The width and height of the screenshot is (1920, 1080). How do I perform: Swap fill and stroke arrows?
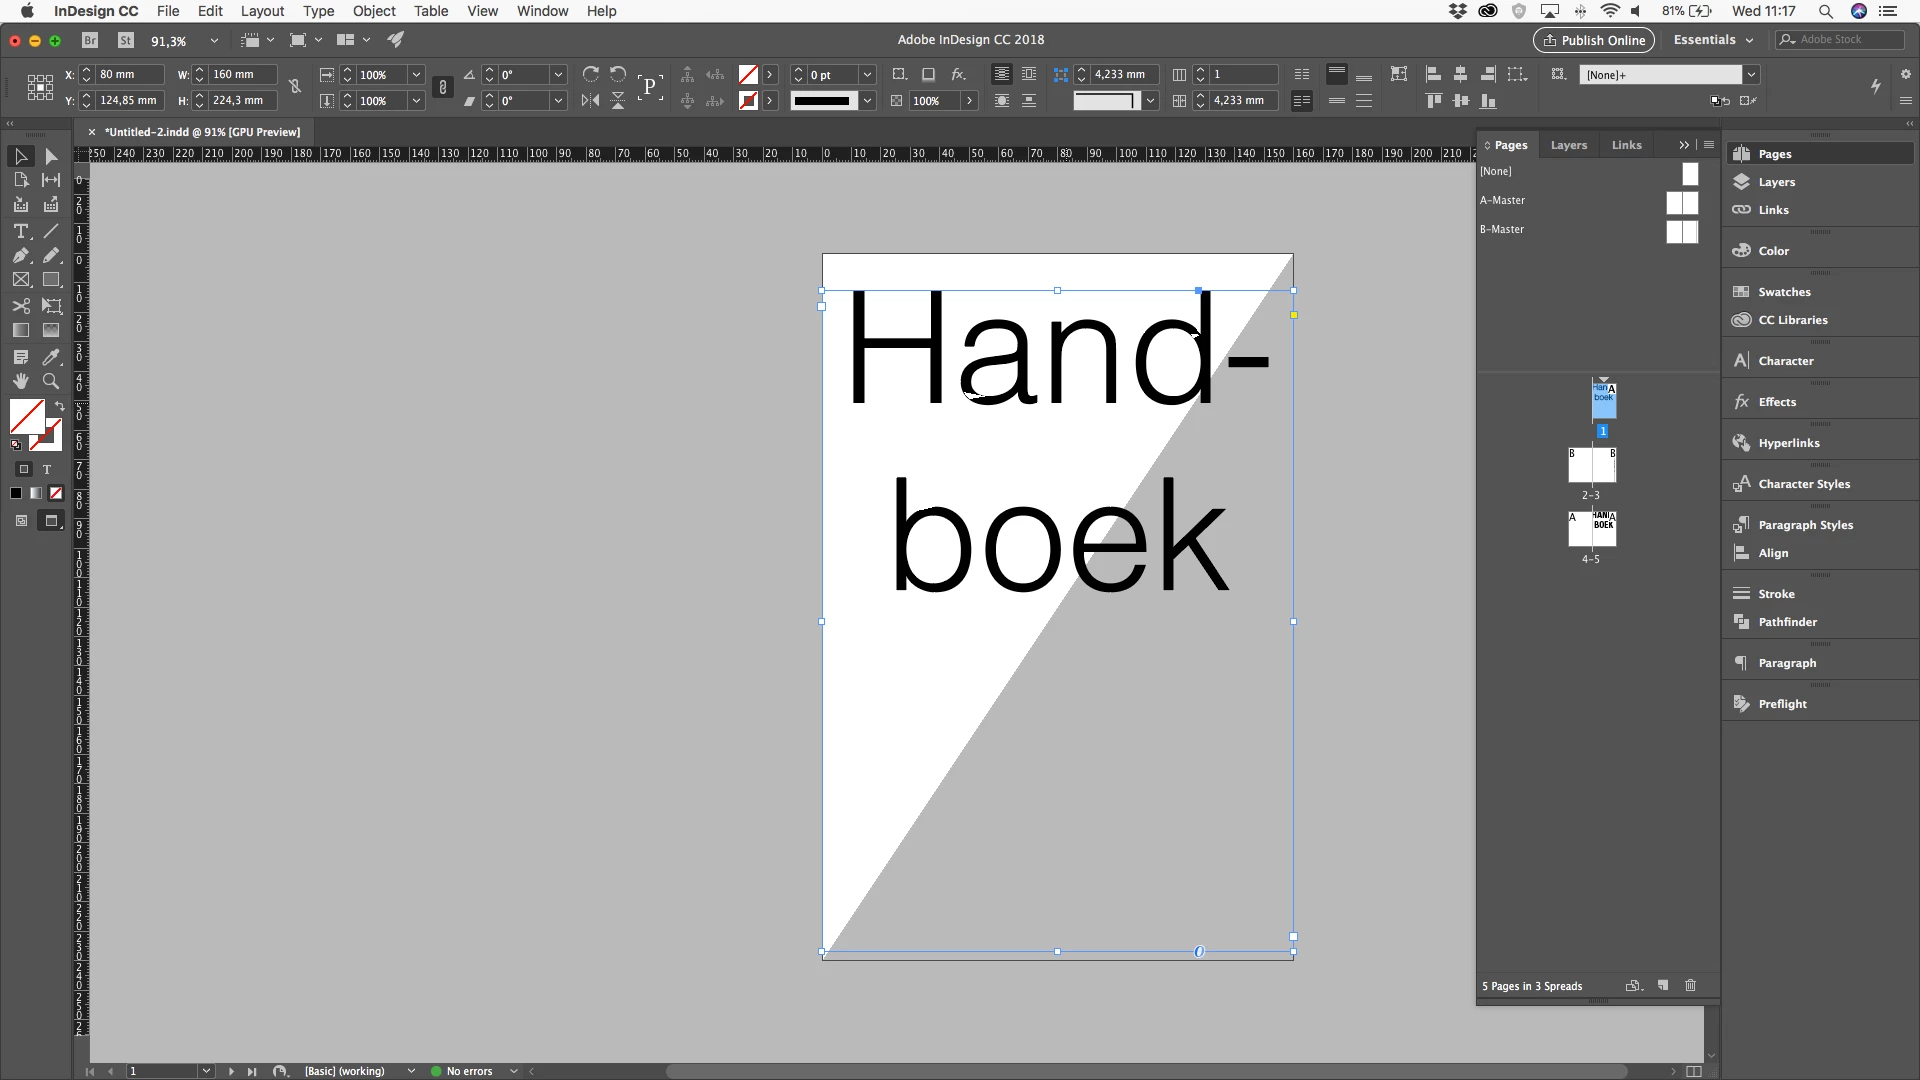60,406
